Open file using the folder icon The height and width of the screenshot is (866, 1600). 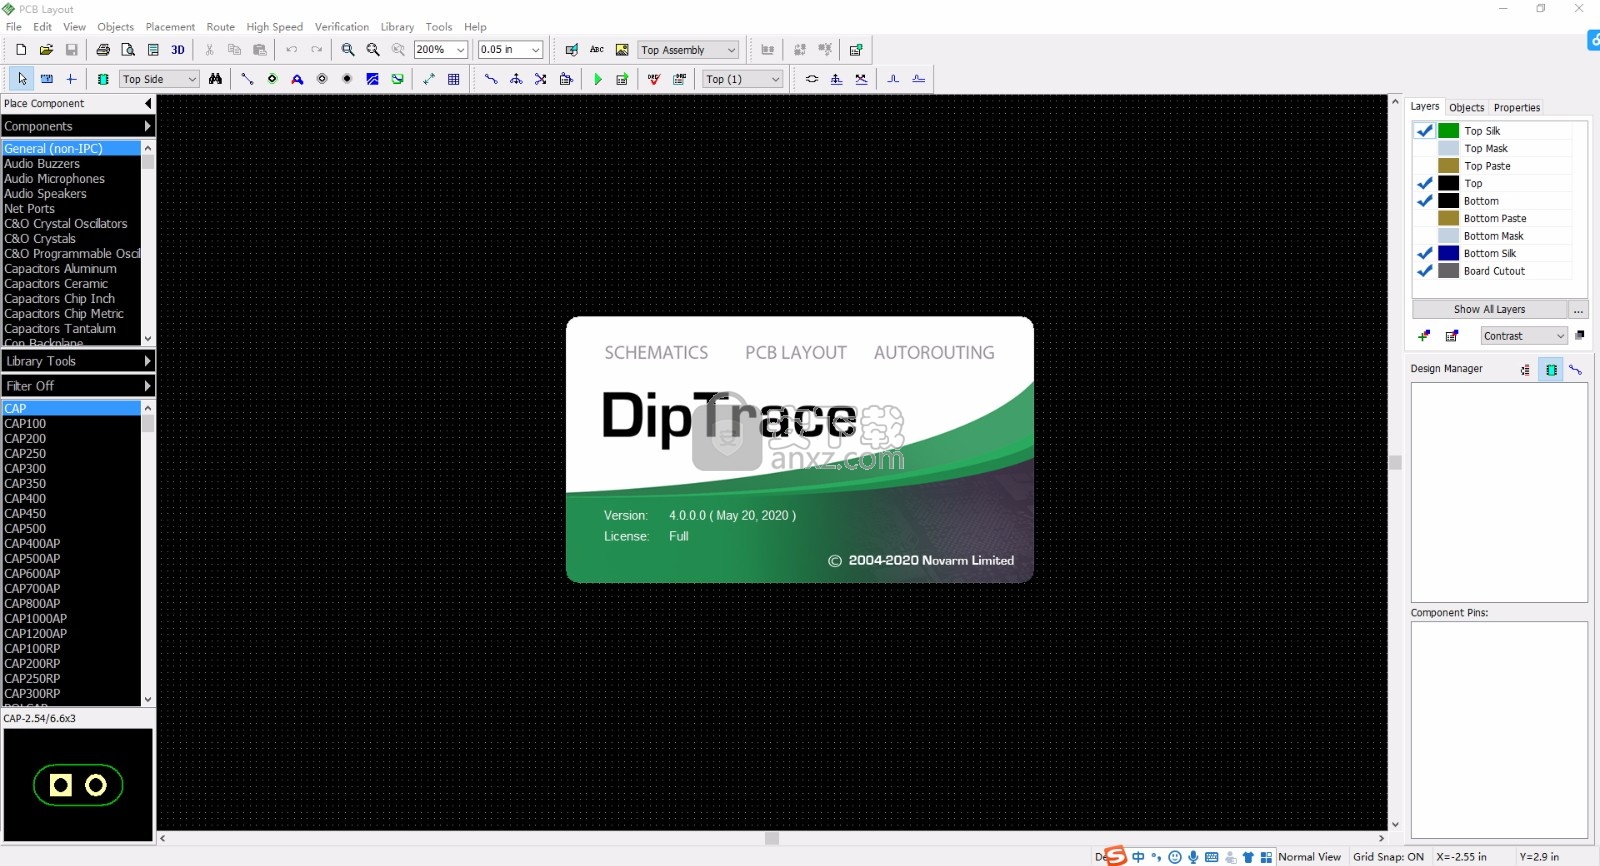[x=46, y=49]
